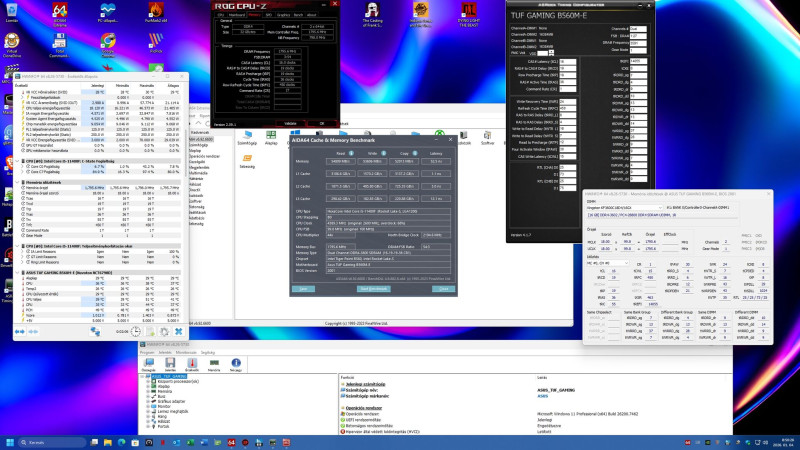Expand the GT Limit Reasons row
This screenshot has width=800, height=450.
(22, 257)
